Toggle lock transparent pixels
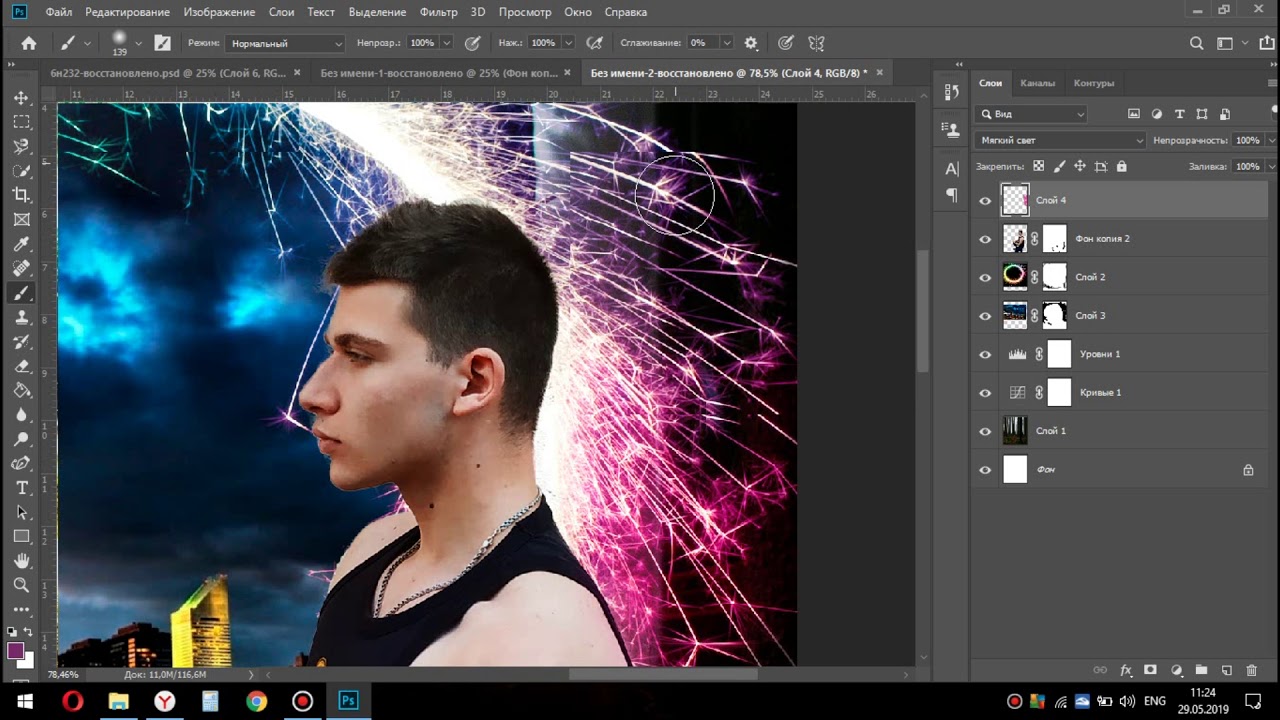The image size is (1280, 720). [1038, 166]
